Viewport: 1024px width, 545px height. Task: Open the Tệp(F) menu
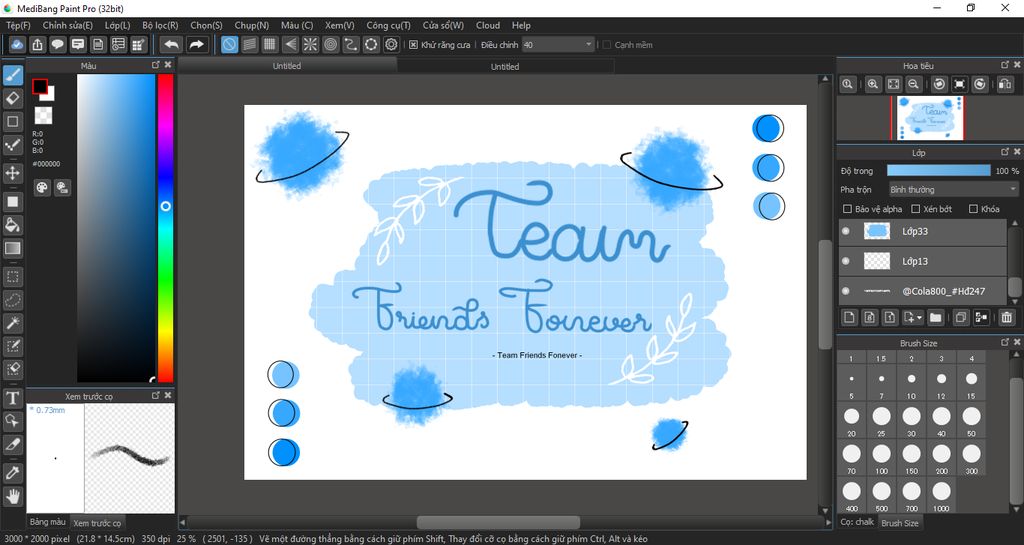pyautogui.click(x=18, y=25)
